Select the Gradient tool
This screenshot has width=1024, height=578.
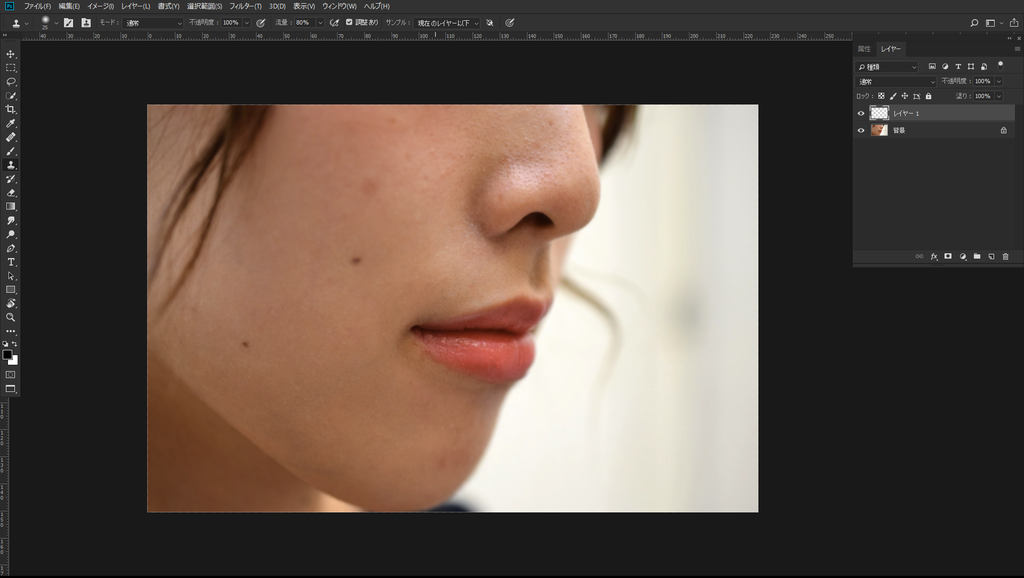click(10, 206)
